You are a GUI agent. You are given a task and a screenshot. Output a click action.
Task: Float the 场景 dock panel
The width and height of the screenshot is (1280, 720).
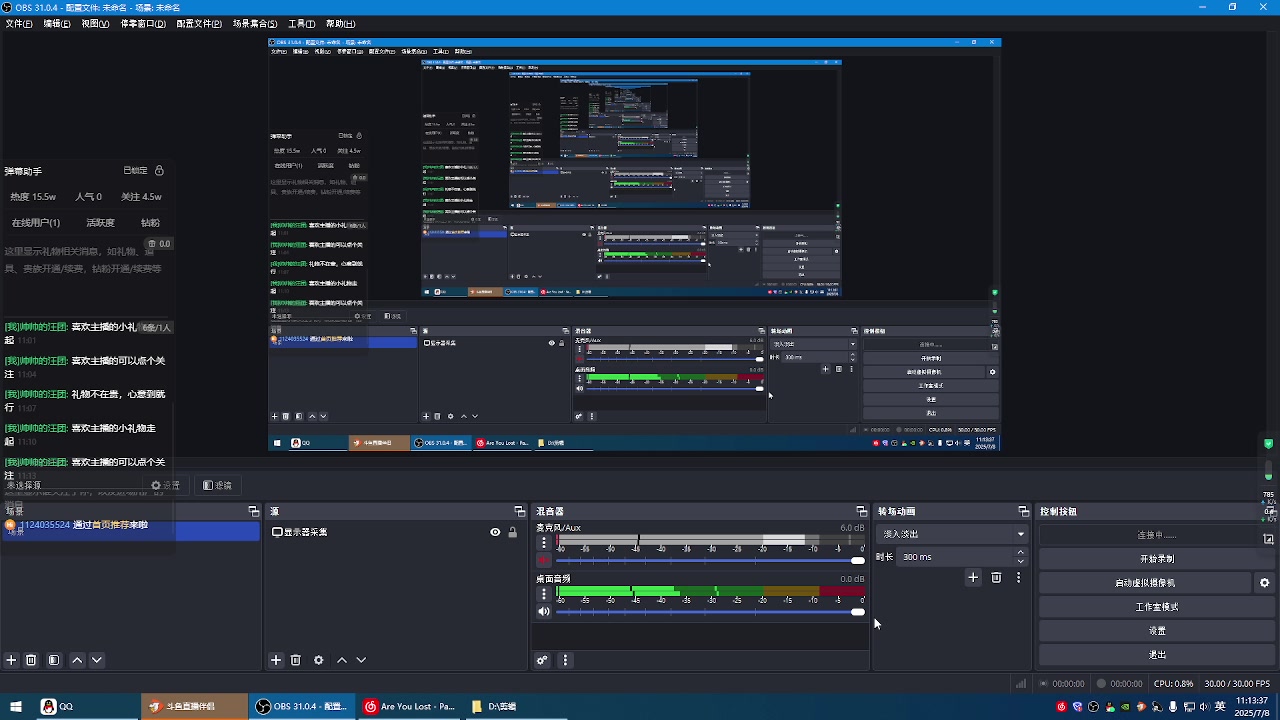(x=254, y=511)
